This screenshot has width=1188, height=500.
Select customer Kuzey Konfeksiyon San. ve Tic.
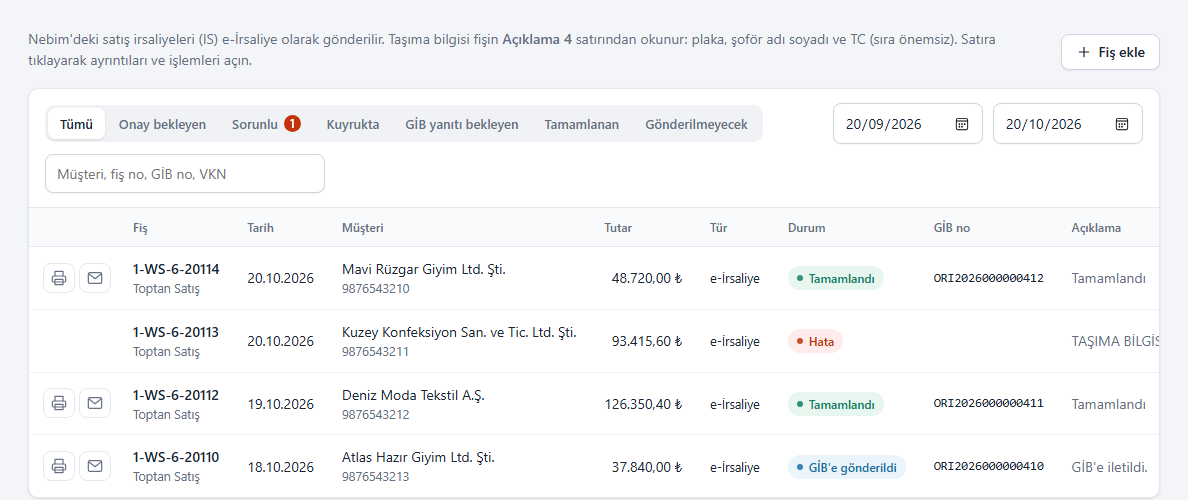click(459, 332)
